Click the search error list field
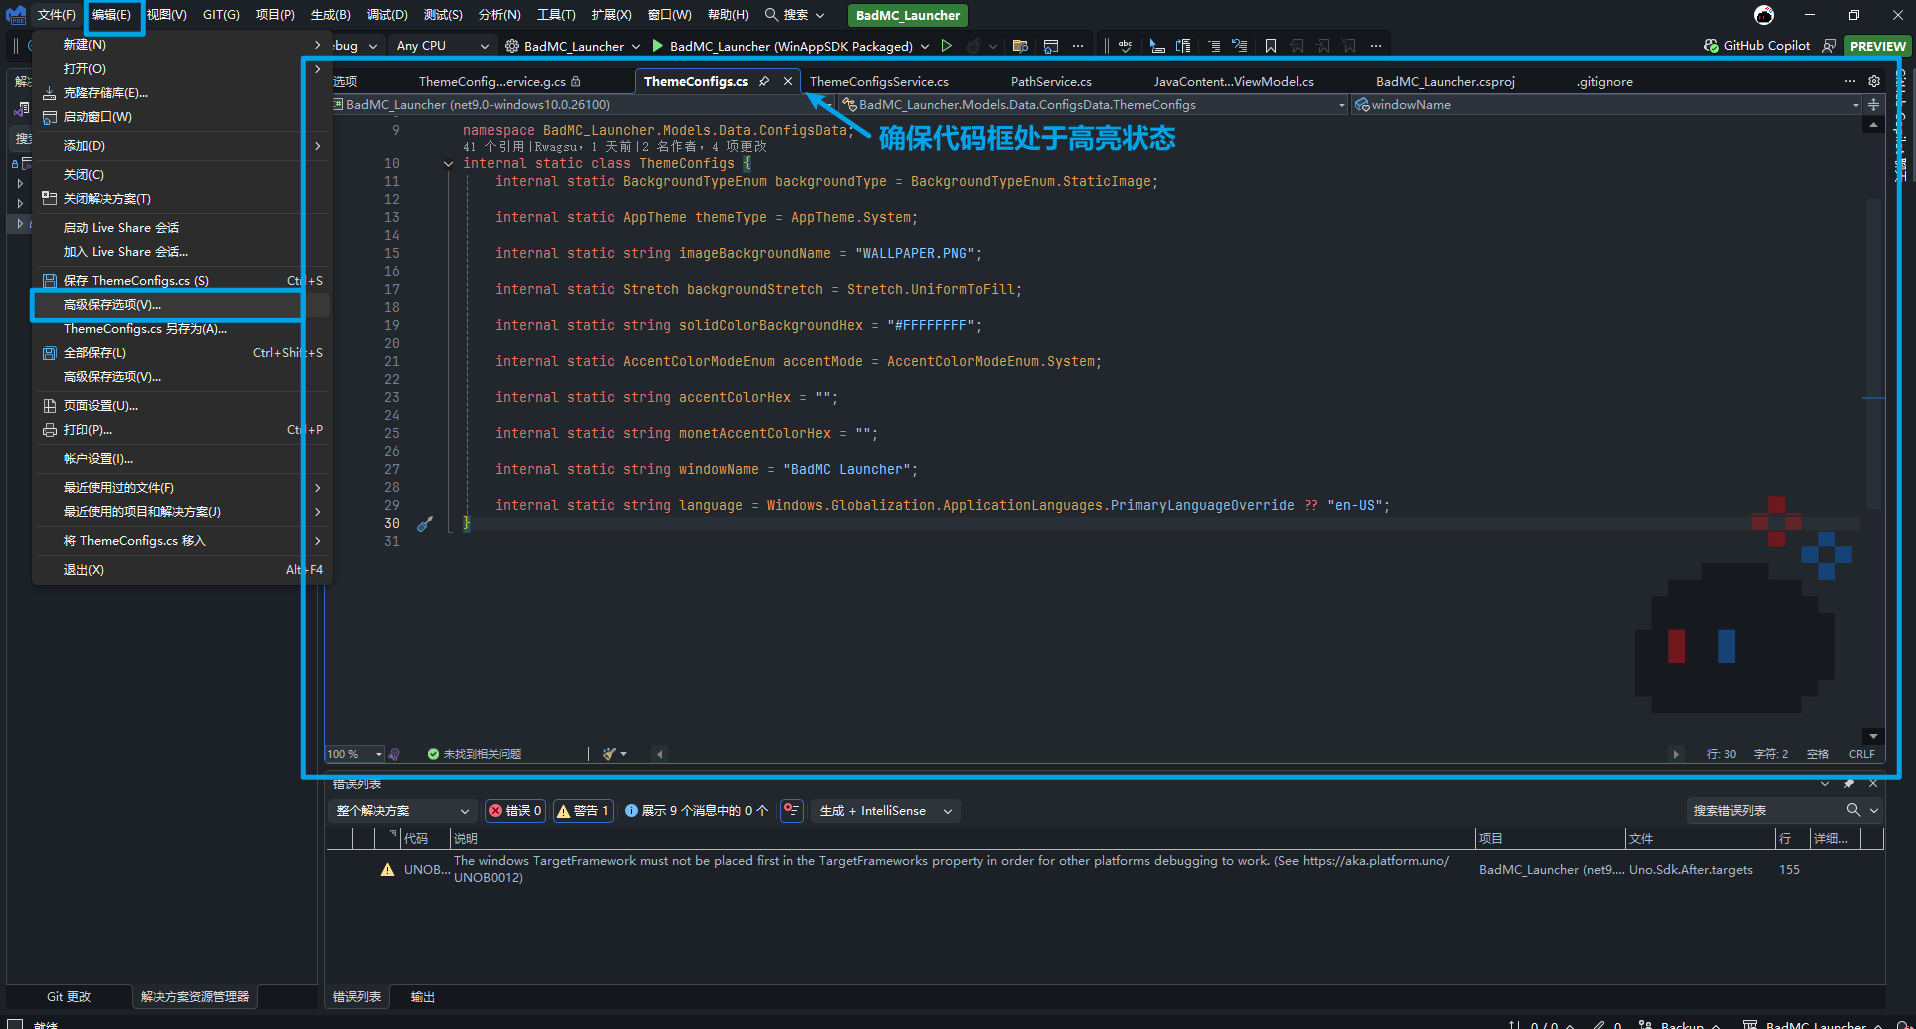 1765,811
